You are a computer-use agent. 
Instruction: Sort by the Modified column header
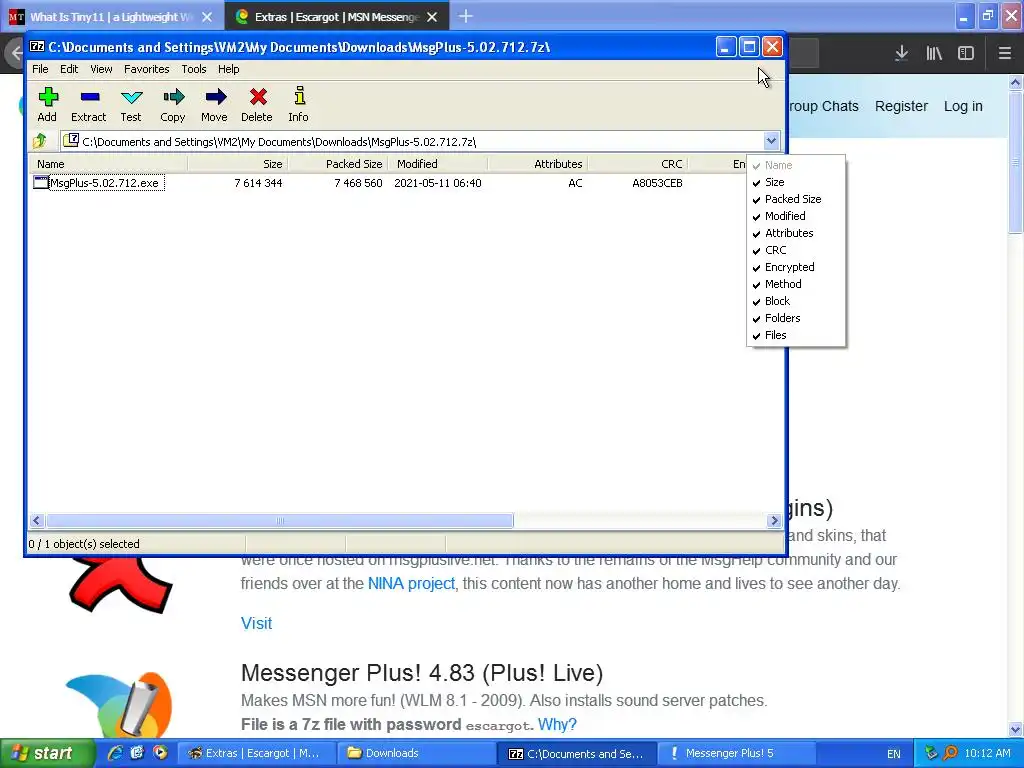[438, 164]
